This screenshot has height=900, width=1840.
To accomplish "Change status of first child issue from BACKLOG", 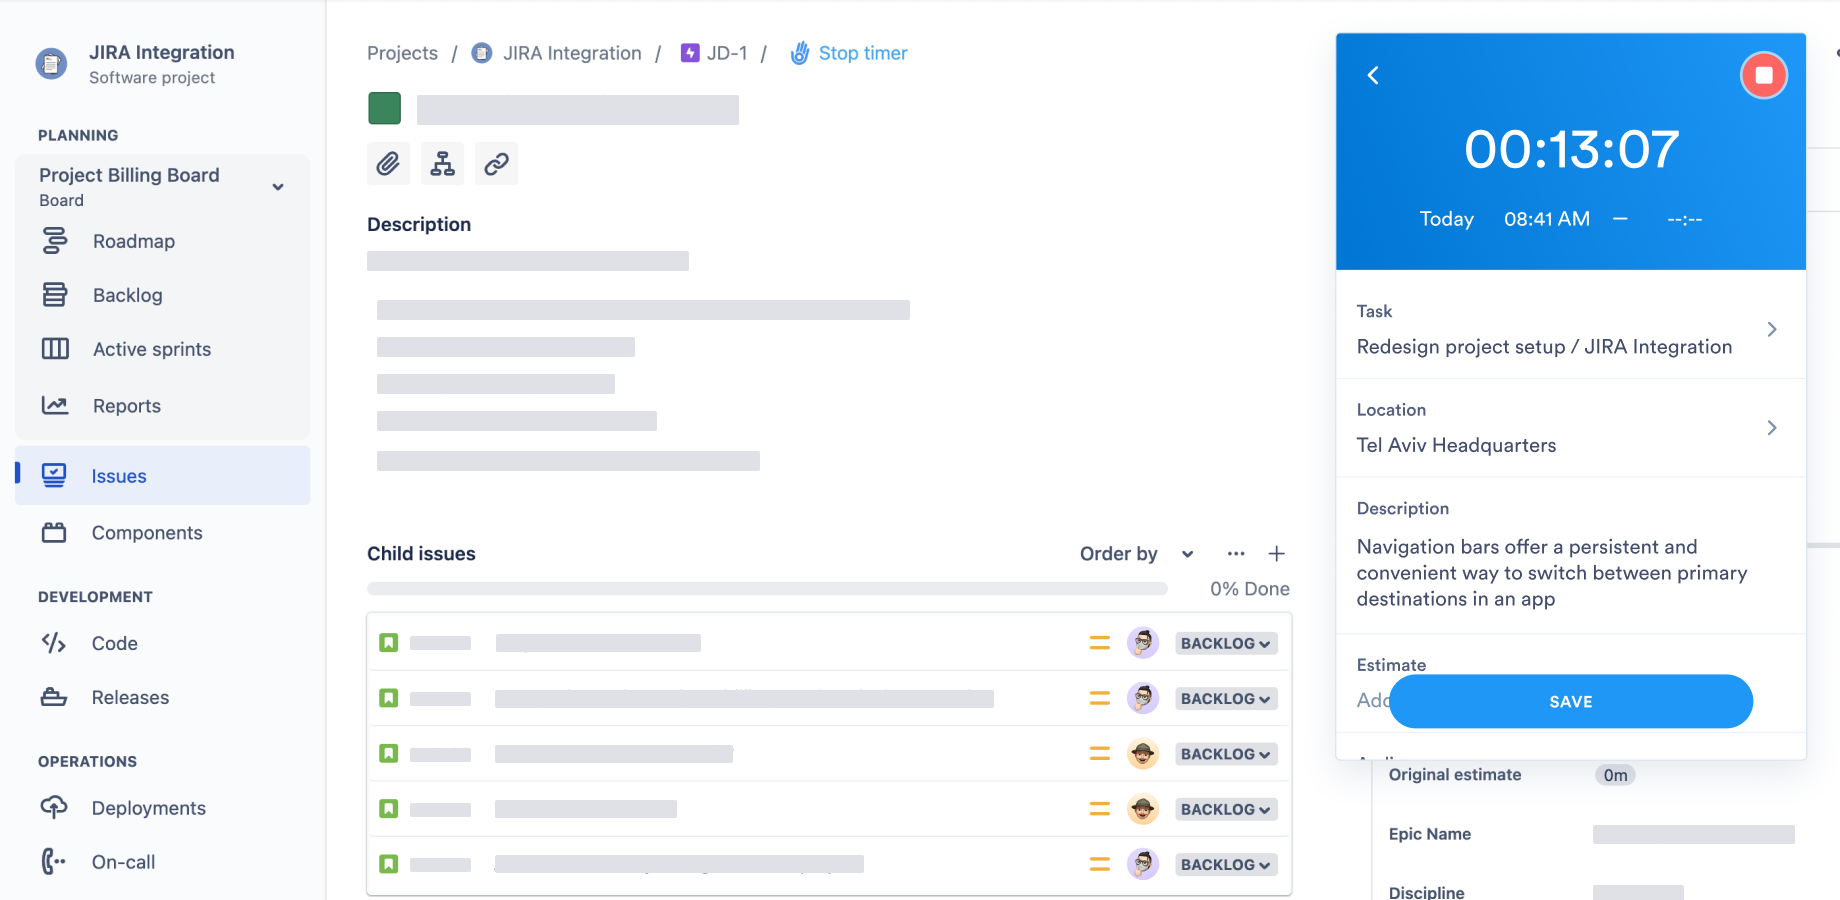I will tap(1225, 643).
